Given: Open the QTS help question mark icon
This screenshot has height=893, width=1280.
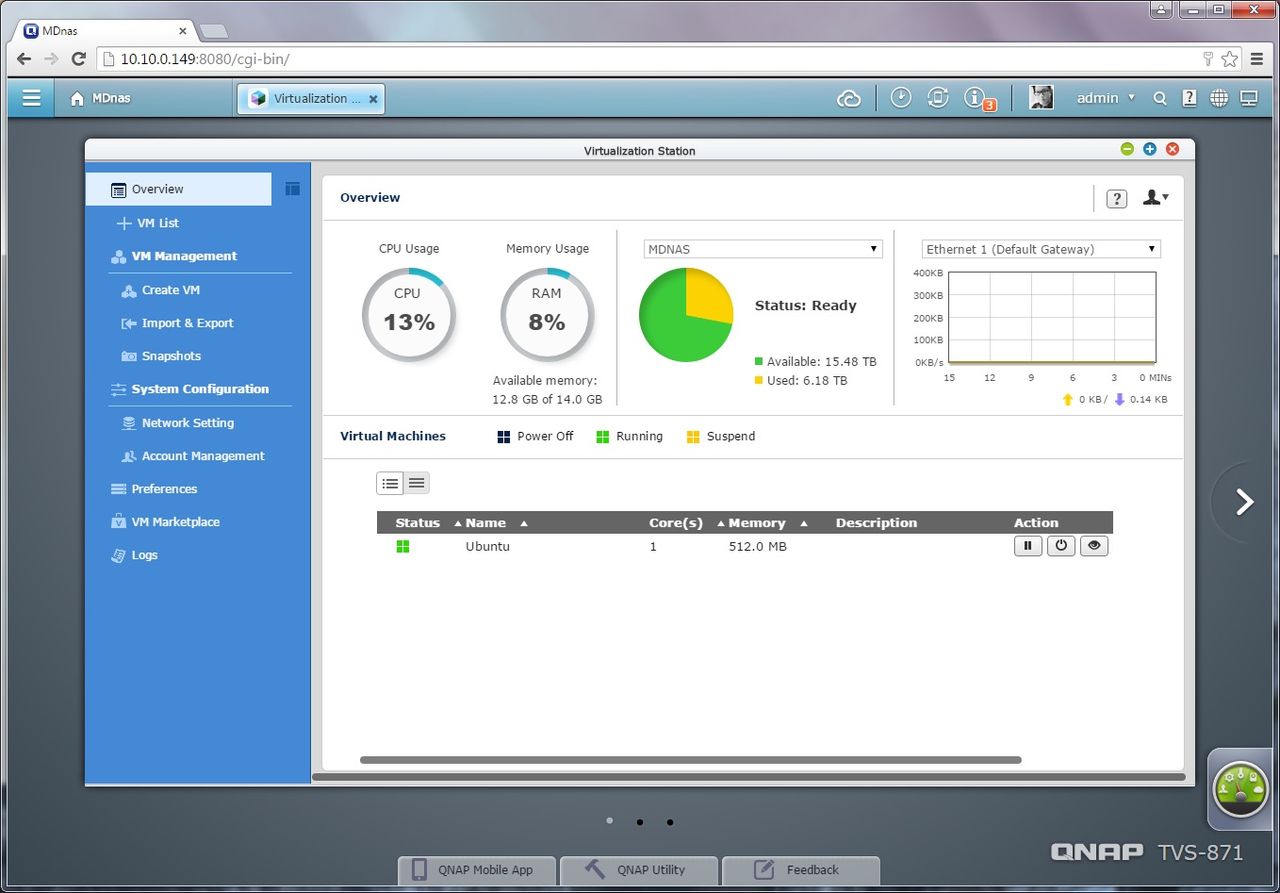Looking at the screenshot, I should 1189,98.
